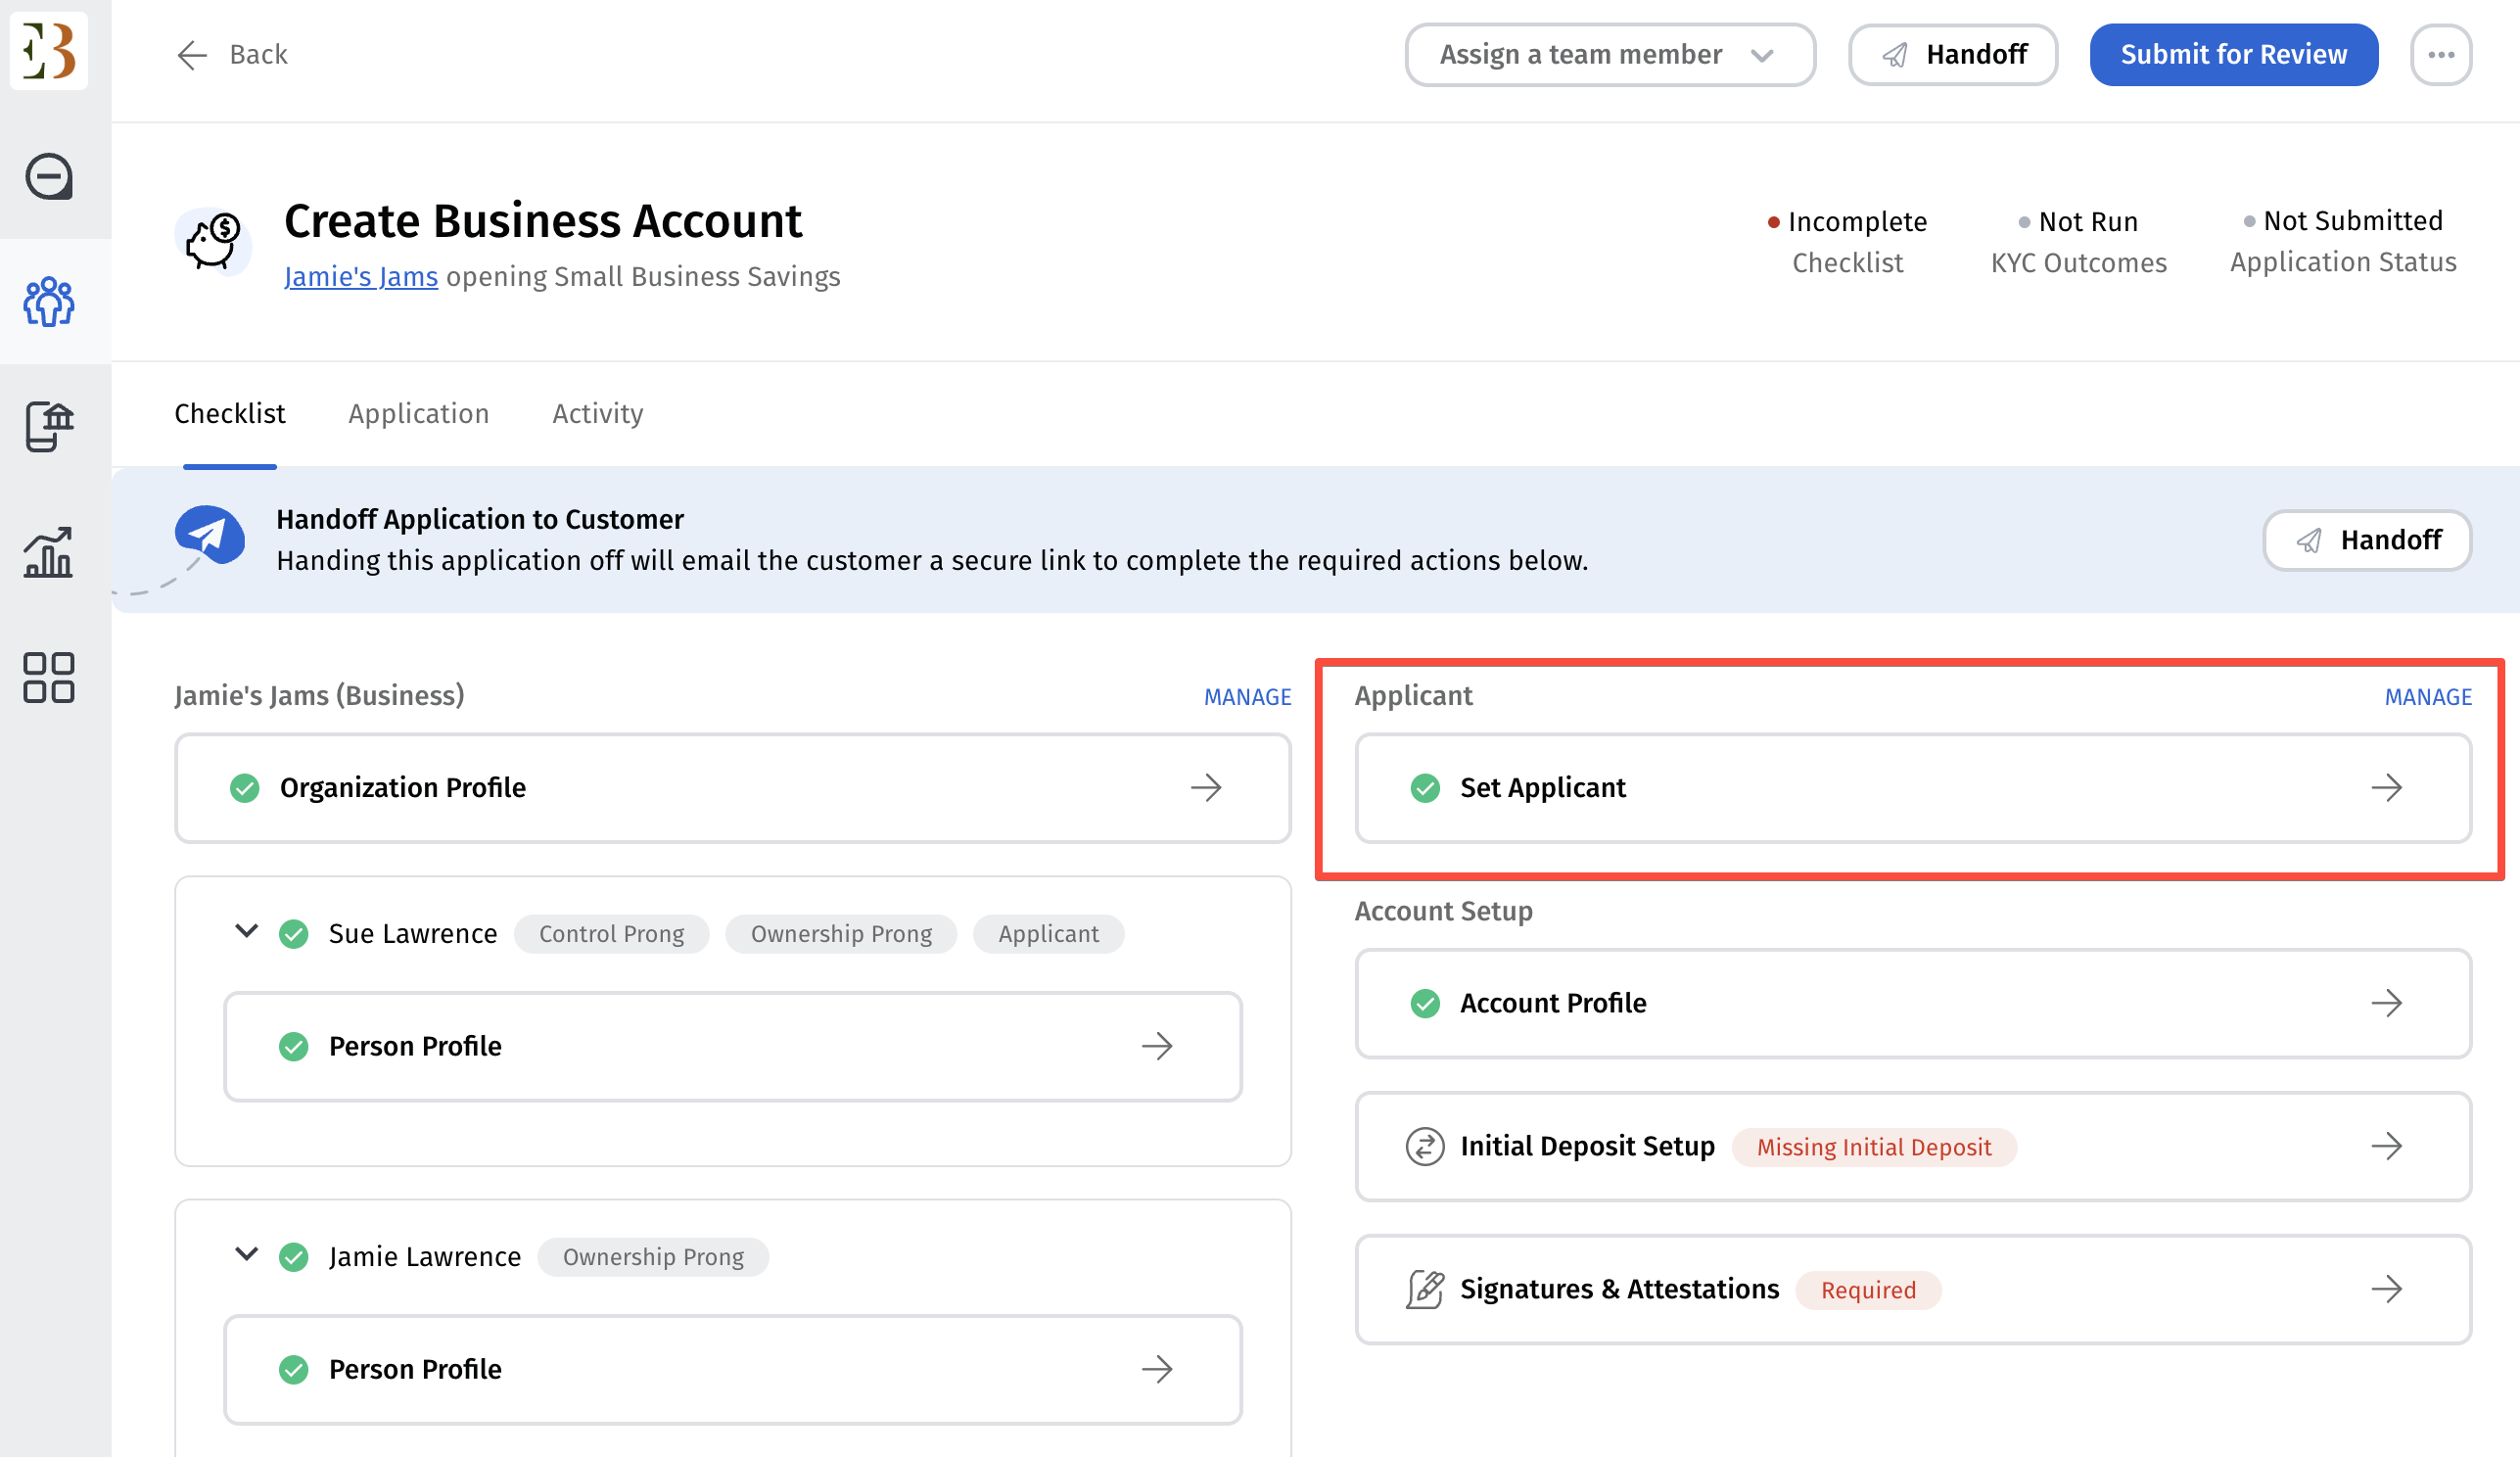Open the grid apps sidebar icon

pos(48,677)
